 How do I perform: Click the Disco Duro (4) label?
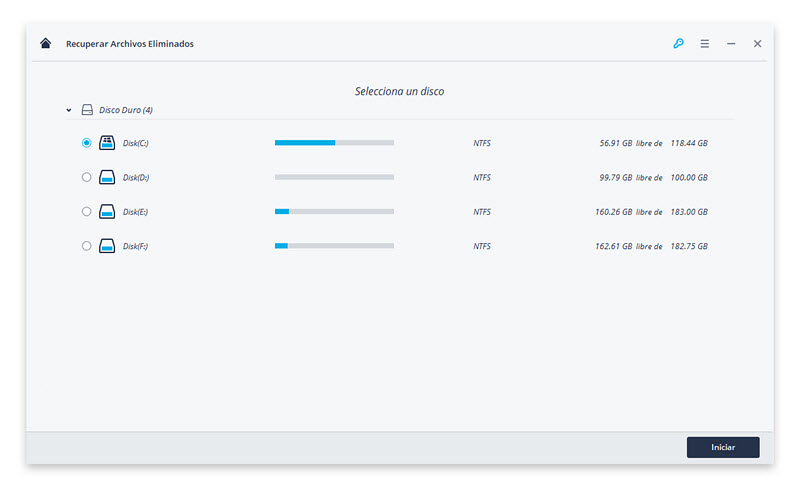(126, 110)
